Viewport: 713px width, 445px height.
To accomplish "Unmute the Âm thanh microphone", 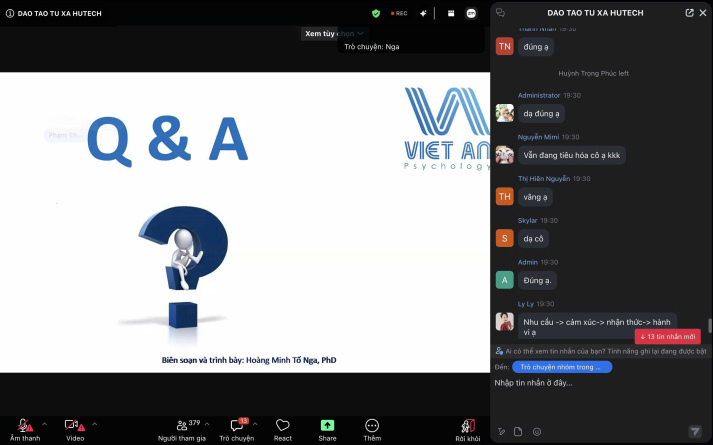I will tap(25, 430).
